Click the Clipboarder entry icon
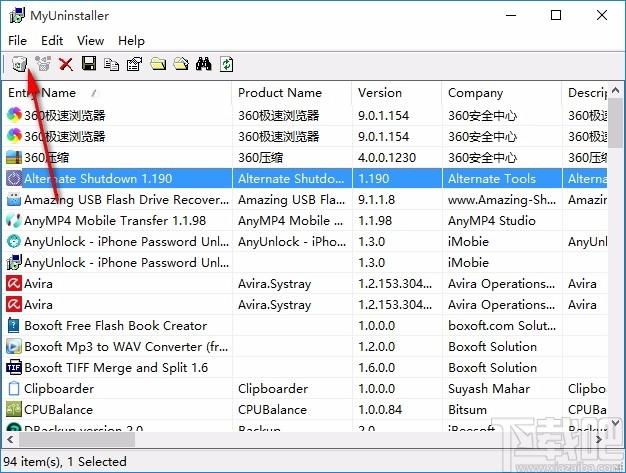 pyautogui.click(x=14, y=388)
